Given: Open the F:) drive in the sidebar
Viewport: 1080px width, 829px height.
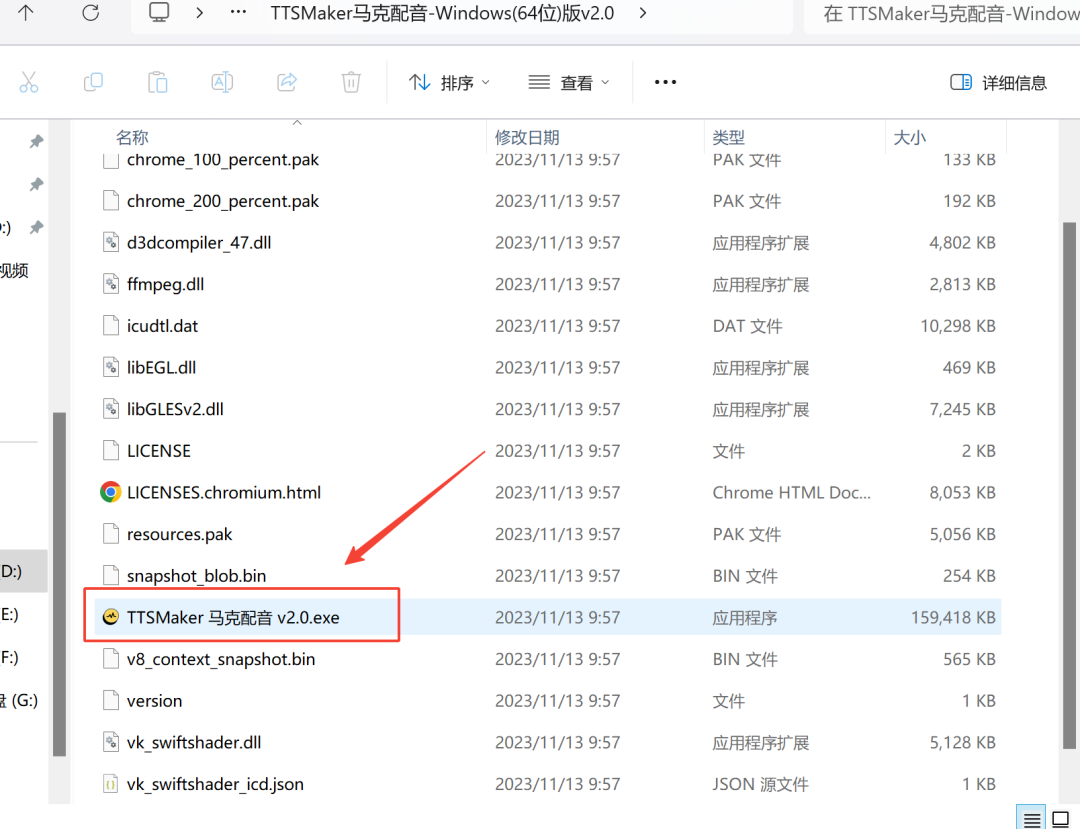Looking at the screenshot, I should pyautogui.click(x=10, y=658).
